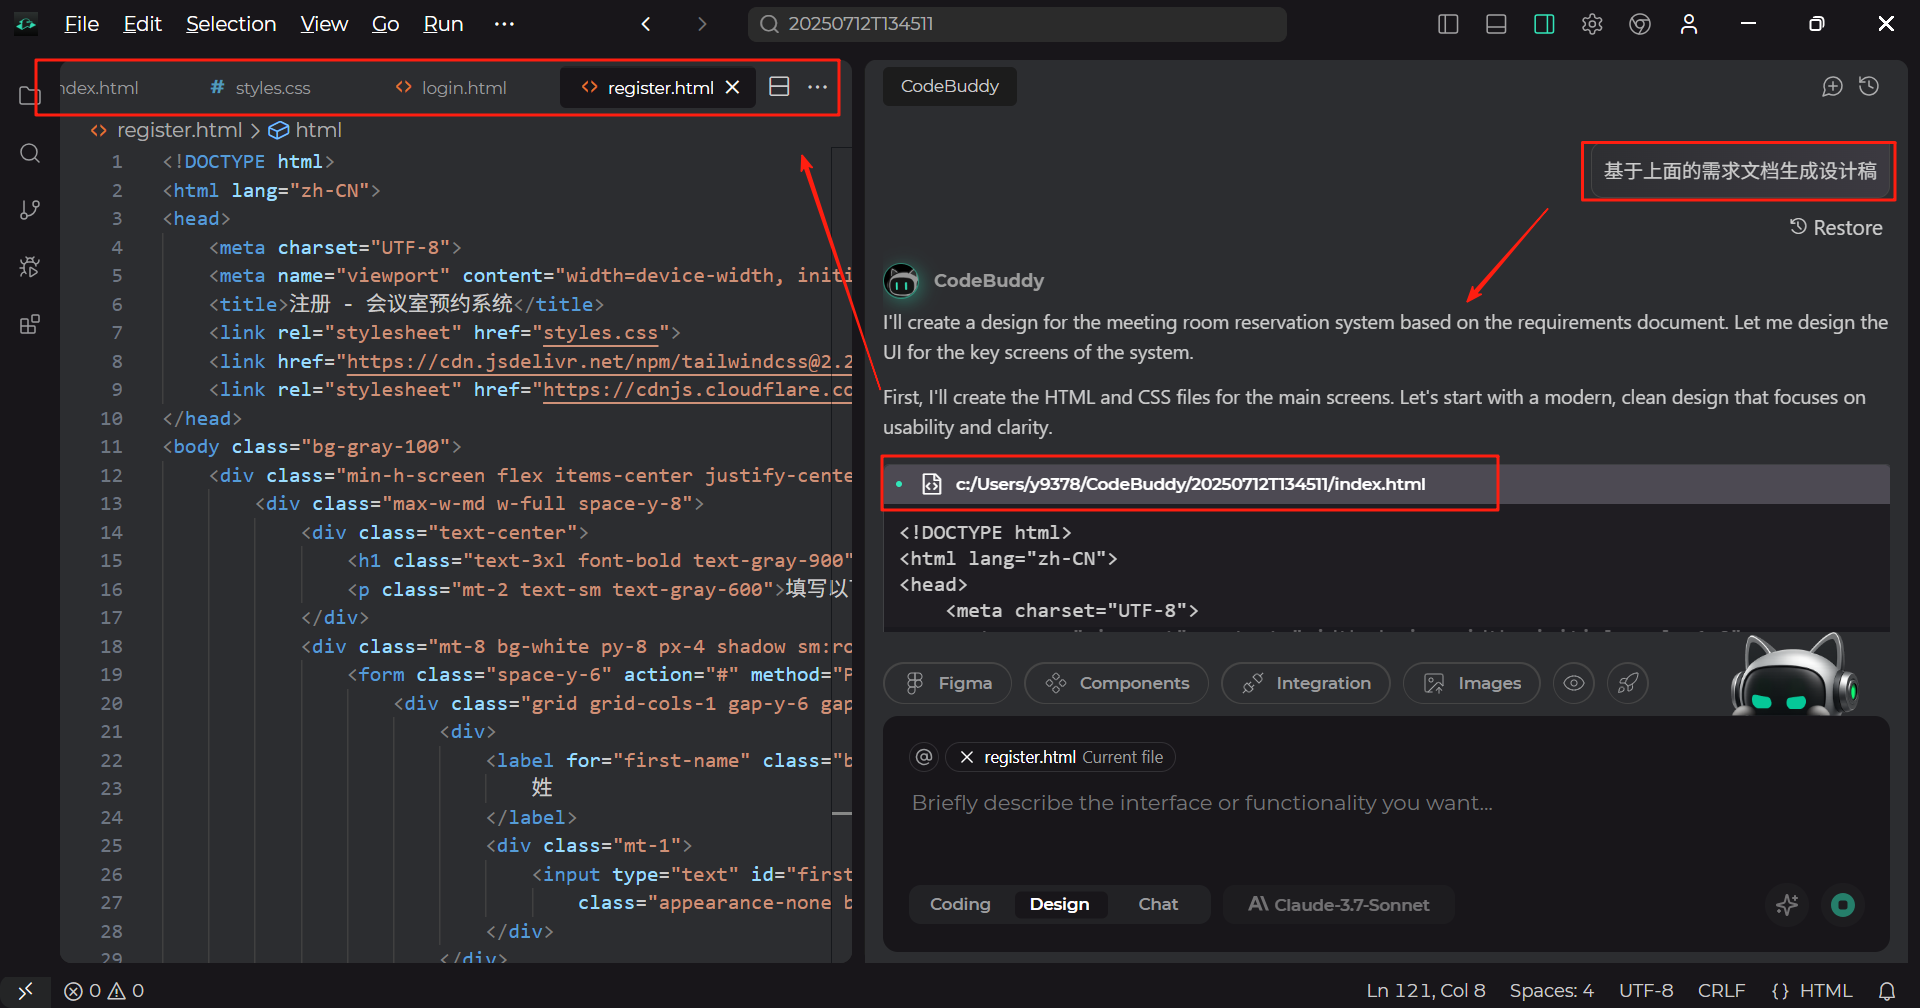Image resolution: width=1920 pixels, height=1008 pixels.
Task: Open the index.html file path in chat
Action: point(1190,484)
